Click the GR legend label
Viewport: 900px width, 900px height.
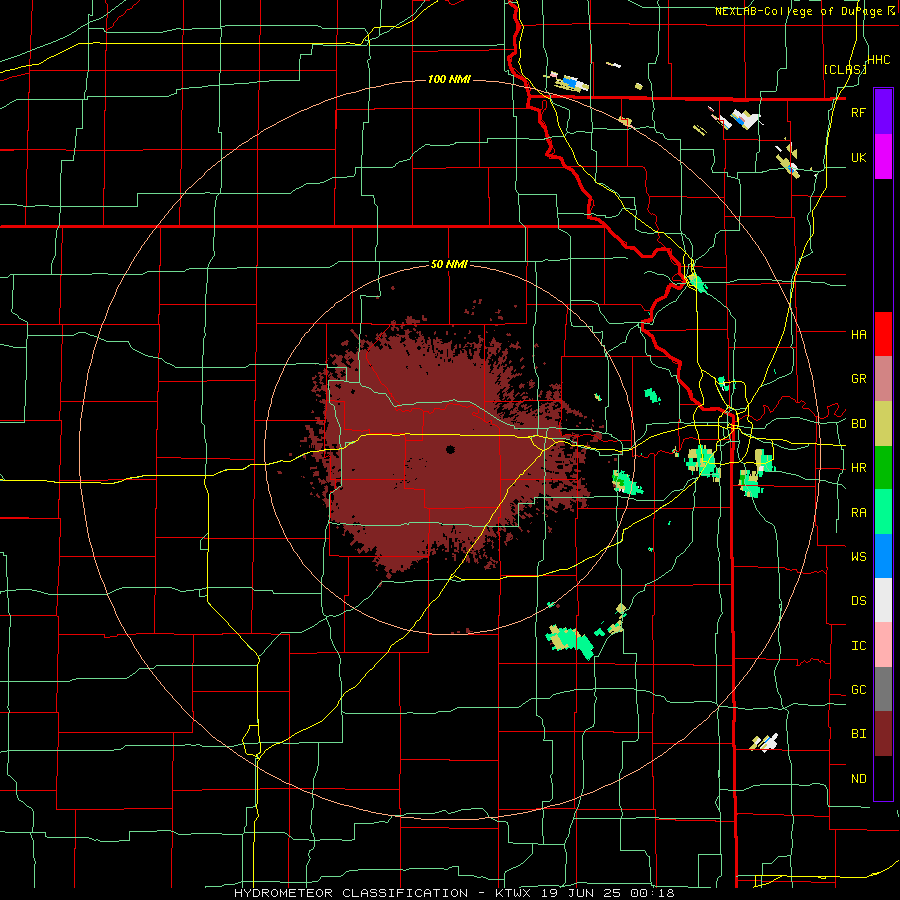(858, 379)
